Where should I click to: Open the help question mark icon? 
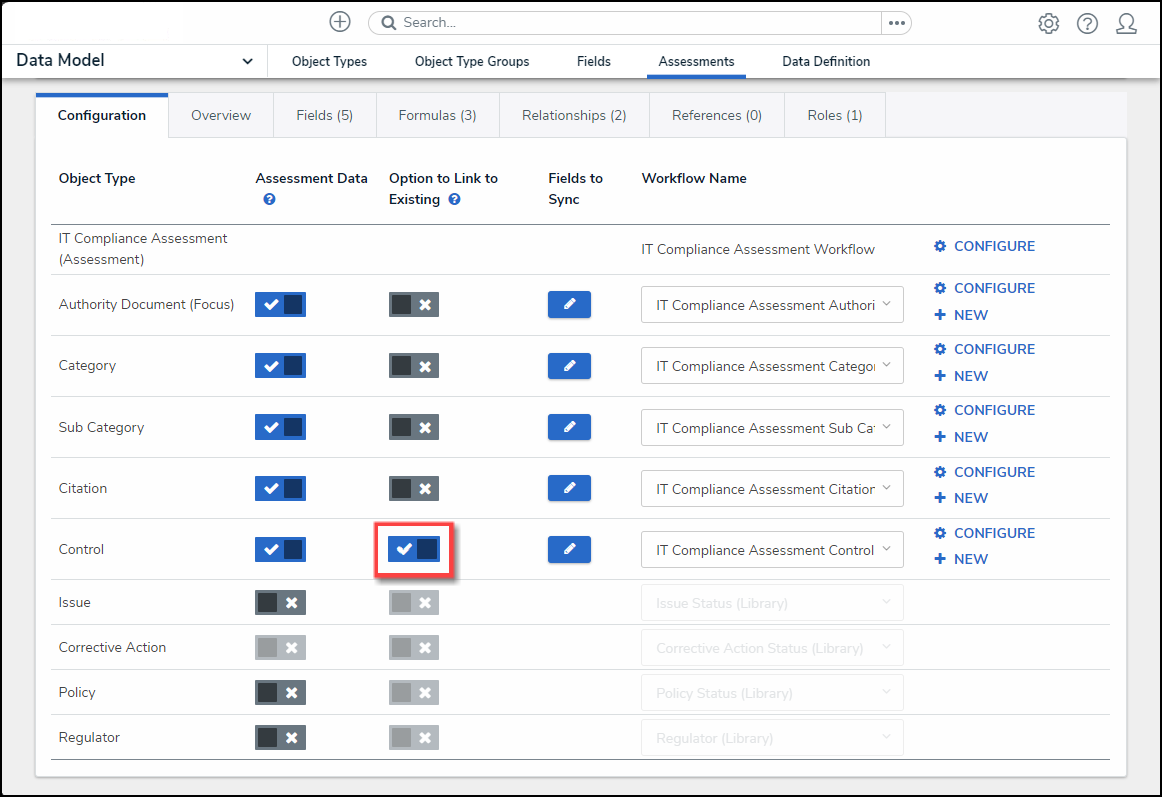pos(1087,24)
